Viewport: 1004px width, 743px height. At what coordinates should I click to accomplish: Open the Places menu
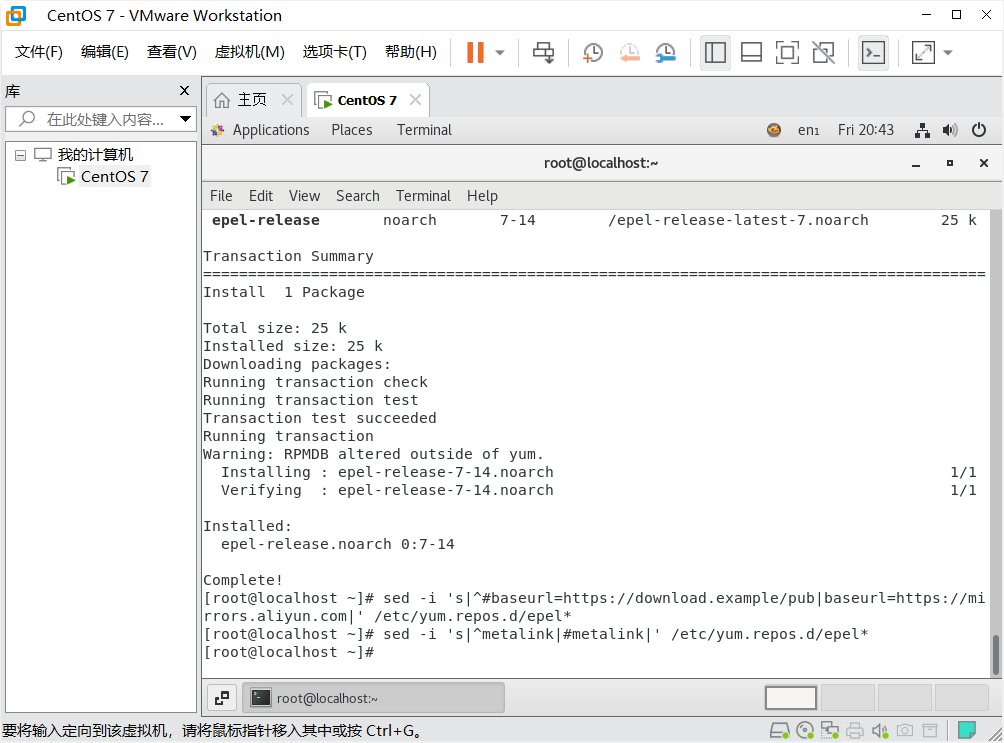[x=352, y=130]
